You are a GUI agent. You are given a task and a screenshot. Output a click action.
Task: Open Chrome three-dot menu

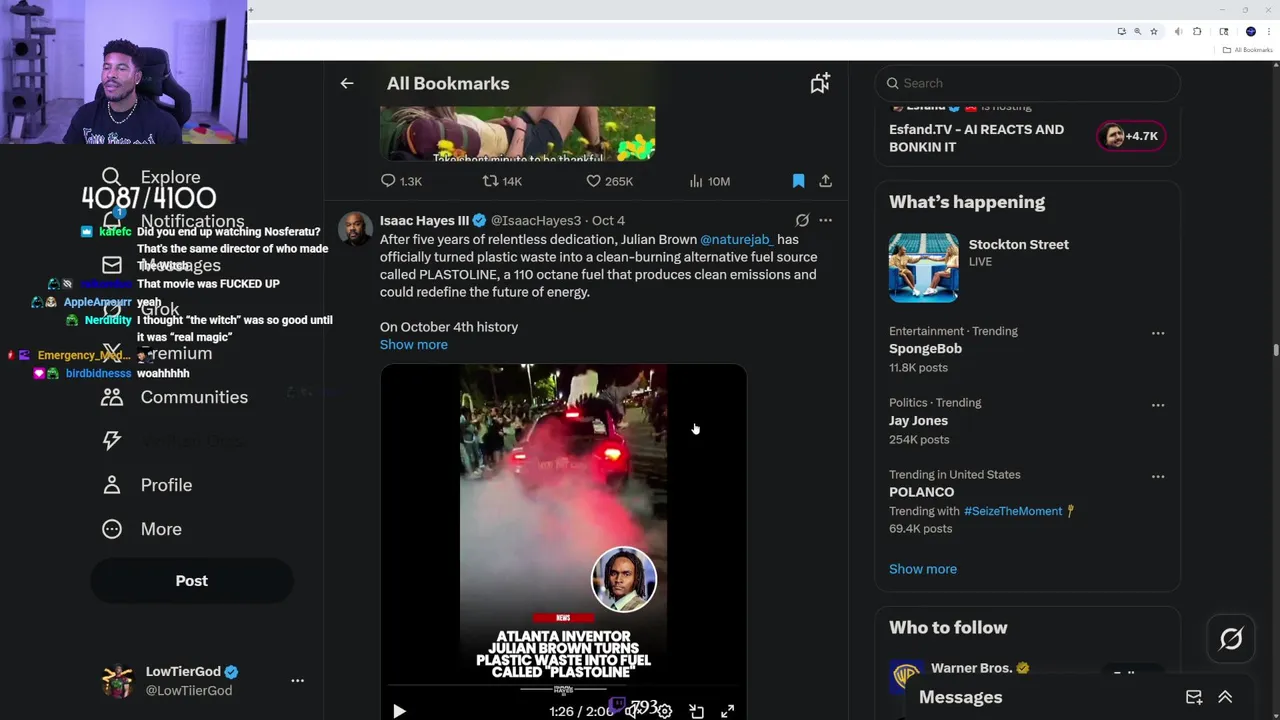pyautogui.click(x=1268, y=32)
